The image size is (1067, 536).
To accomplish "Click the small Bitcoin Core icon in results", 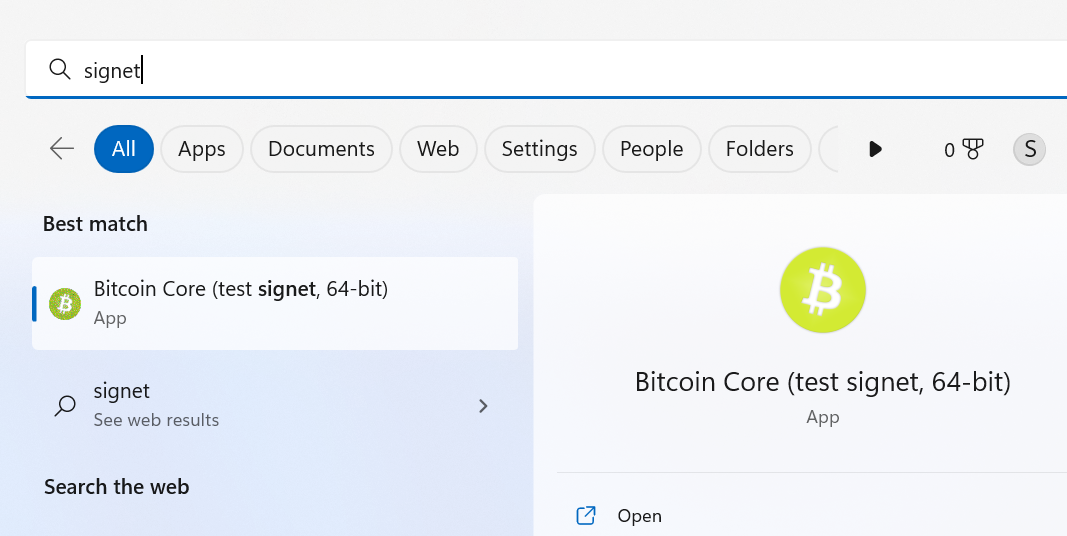I will [x=65, y=304].
